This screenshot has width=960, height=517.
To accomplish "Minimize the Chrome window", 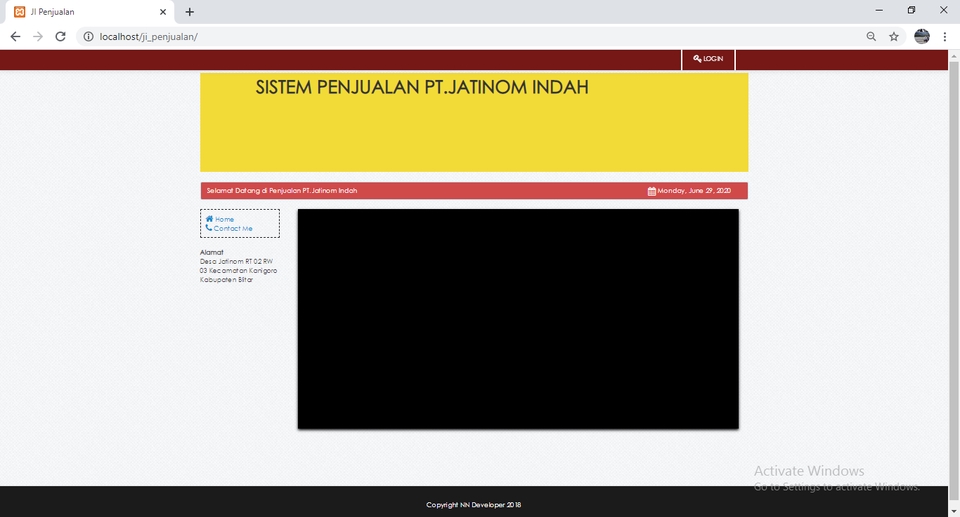I will coord(879,10).
